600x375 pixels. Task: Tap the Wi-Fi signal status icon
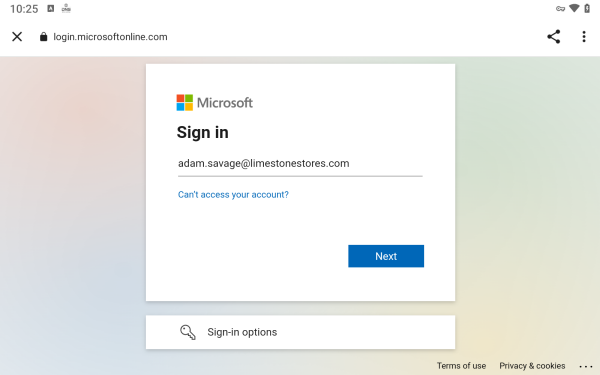(x=574, y=8)
